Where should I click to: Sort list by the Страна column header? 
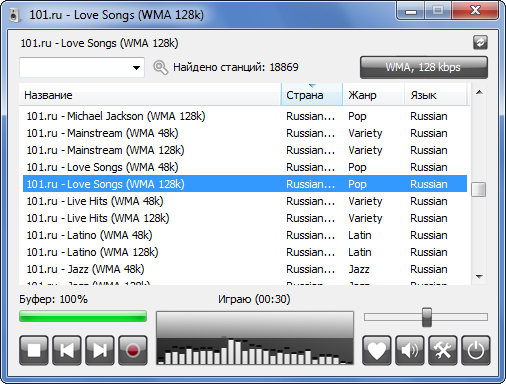click(312, 95)
